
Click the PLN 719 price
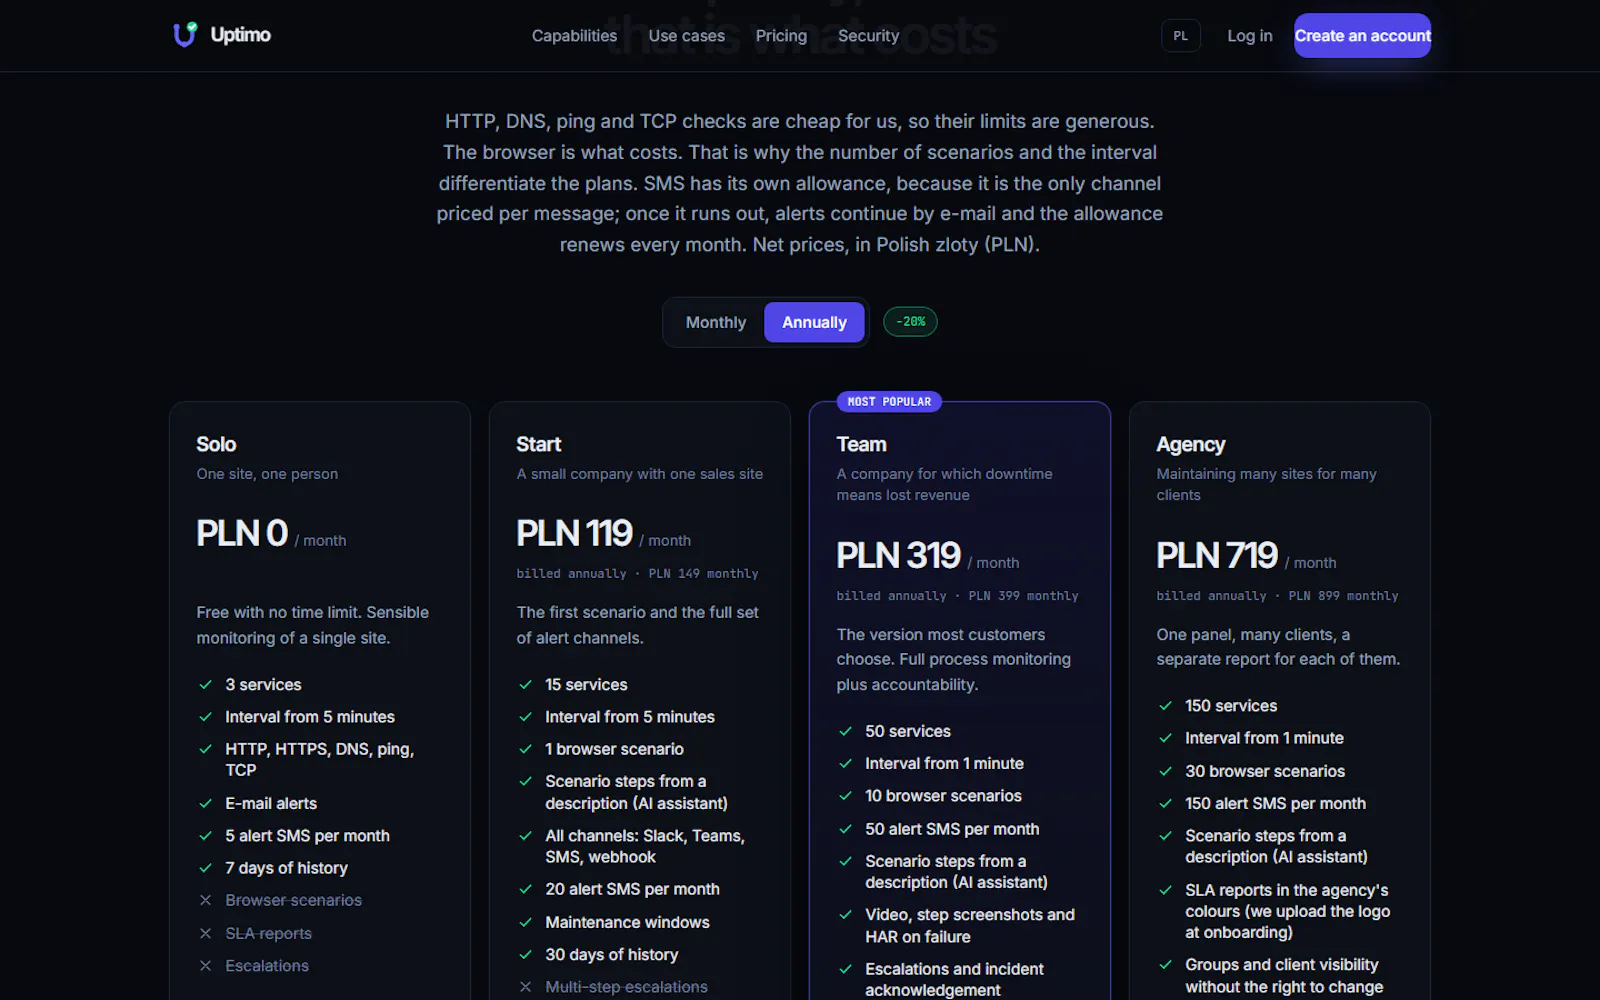(1217, 555)
